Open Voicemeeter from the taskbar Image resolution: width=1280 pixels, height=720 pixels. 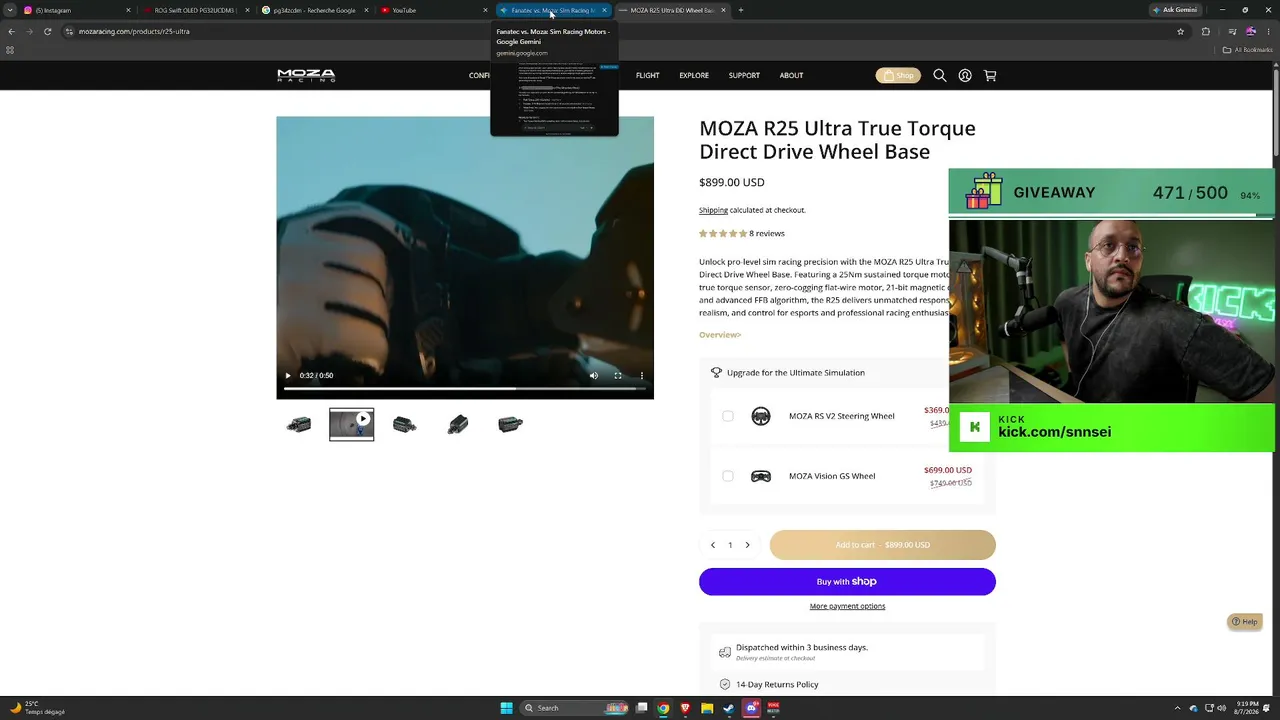(x=774, y=708)
